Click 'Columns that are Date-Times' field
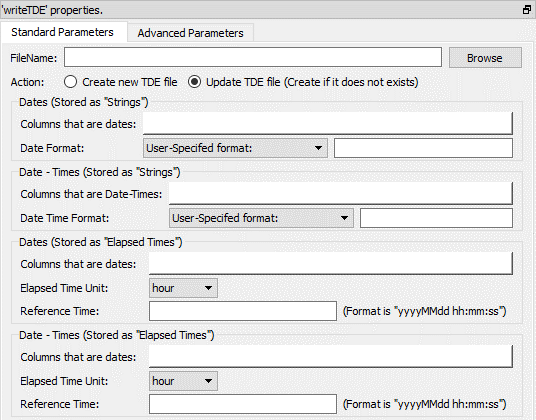The height and width of the screenshot is (420, 536). point(341,193)
